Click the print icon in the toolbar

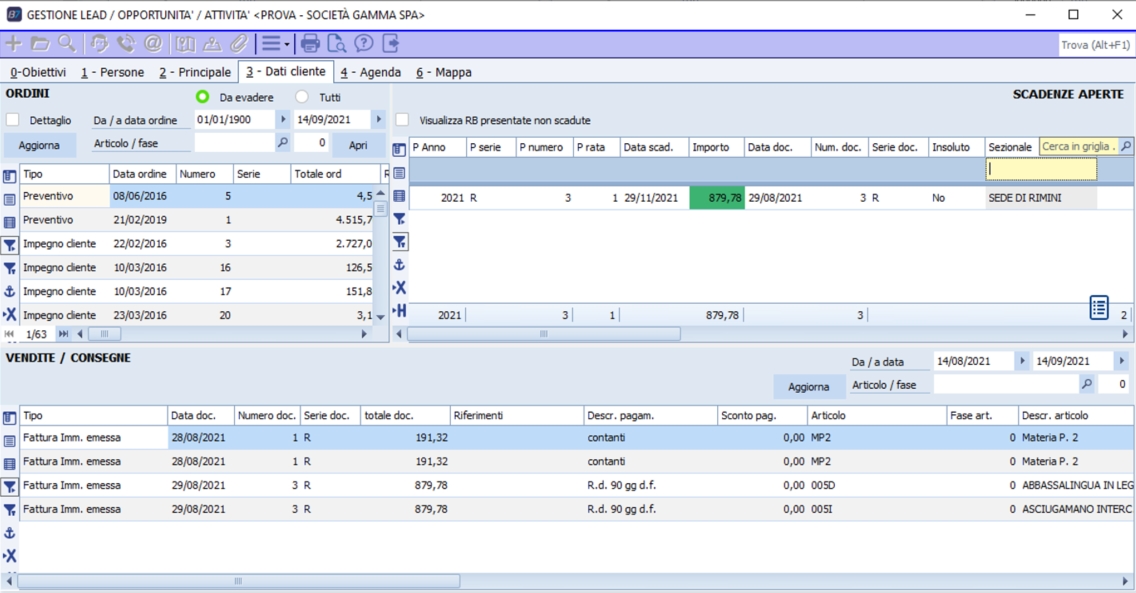(x=310, y=43)
